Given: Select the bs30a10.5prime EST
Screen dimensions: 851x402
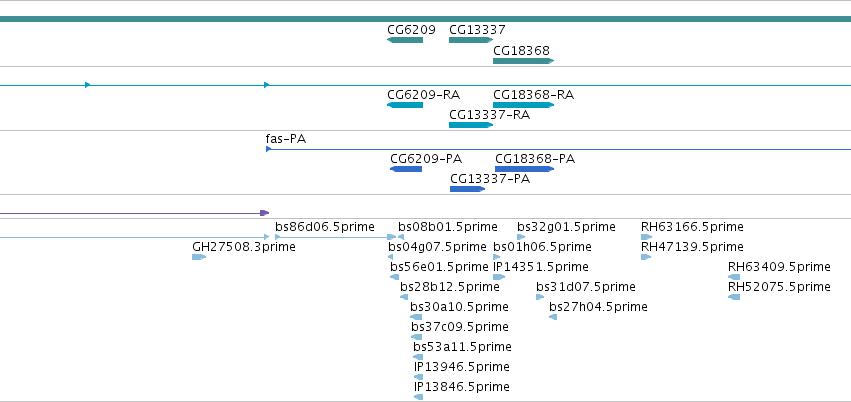Looking at the screenshot, I should pos(416,317).
